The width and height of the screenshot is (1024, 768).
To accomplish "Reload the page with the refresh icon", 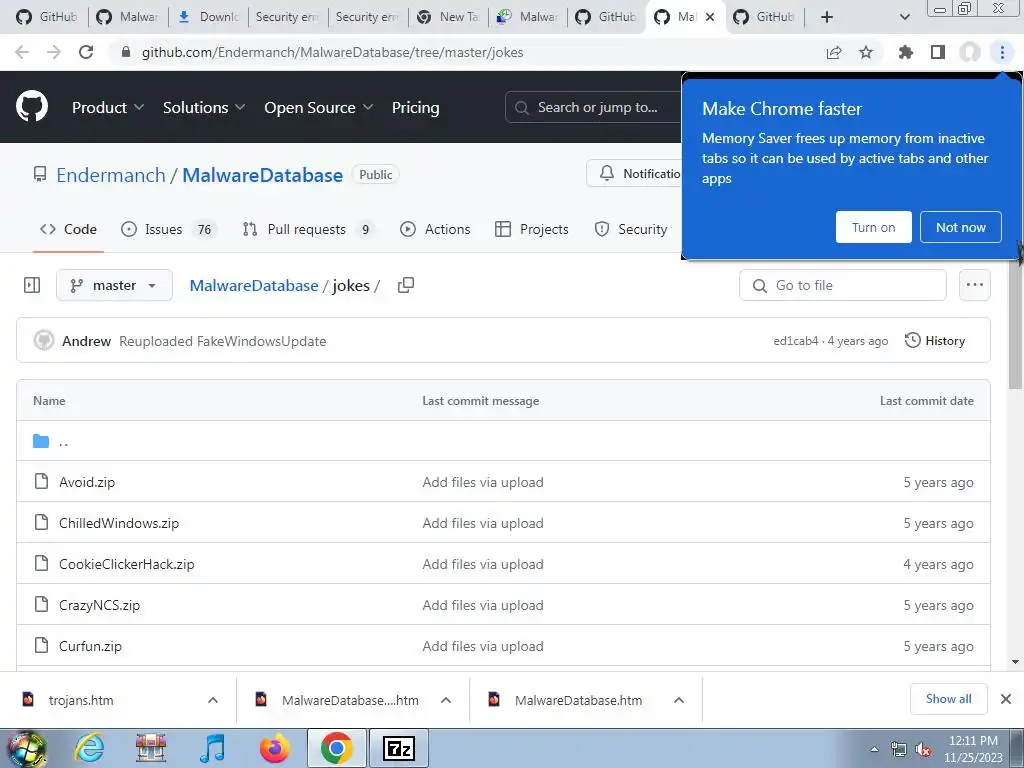I will point(86,52).
